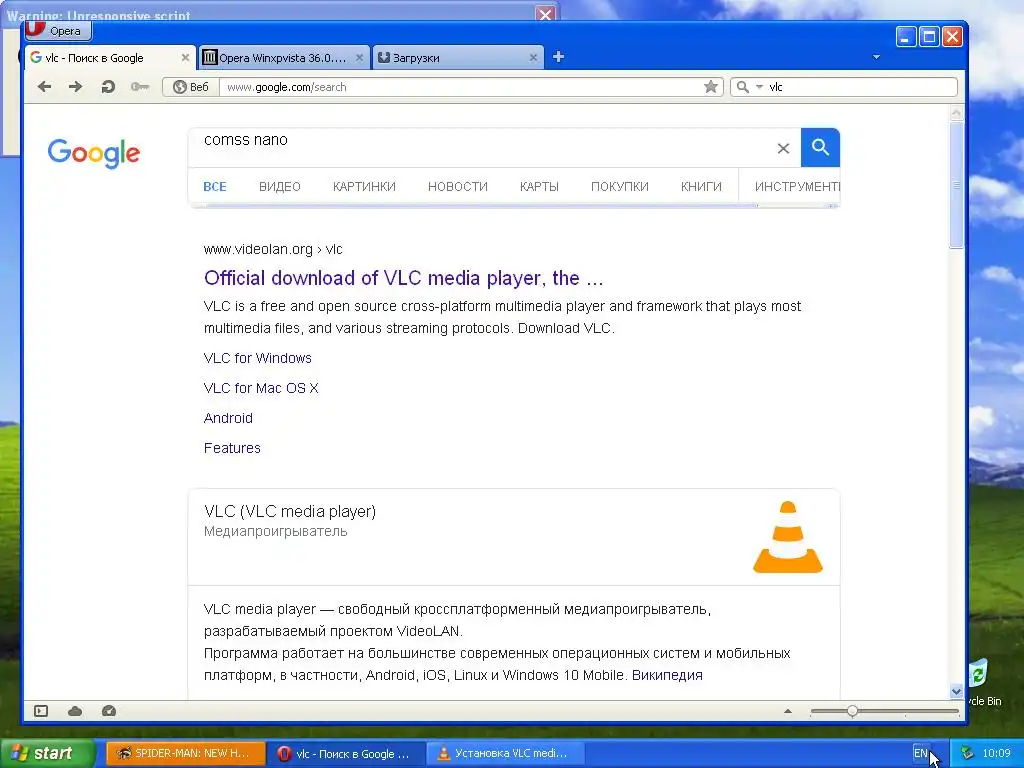Close the Opera Winxpvista tab
The height and width of the screenshot is (768, 1024).
click(359, 57)
